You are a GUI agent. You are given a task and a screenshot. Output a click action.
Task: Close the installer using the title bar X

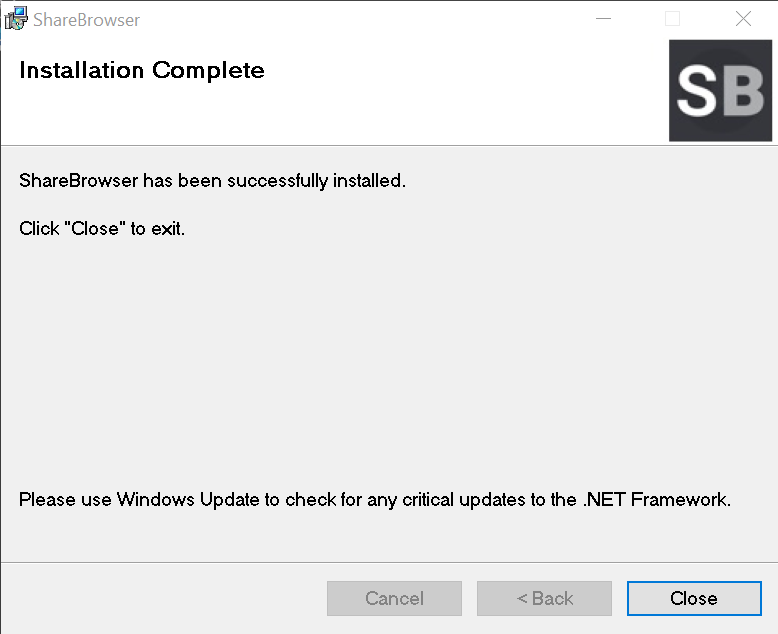point(743,19)
